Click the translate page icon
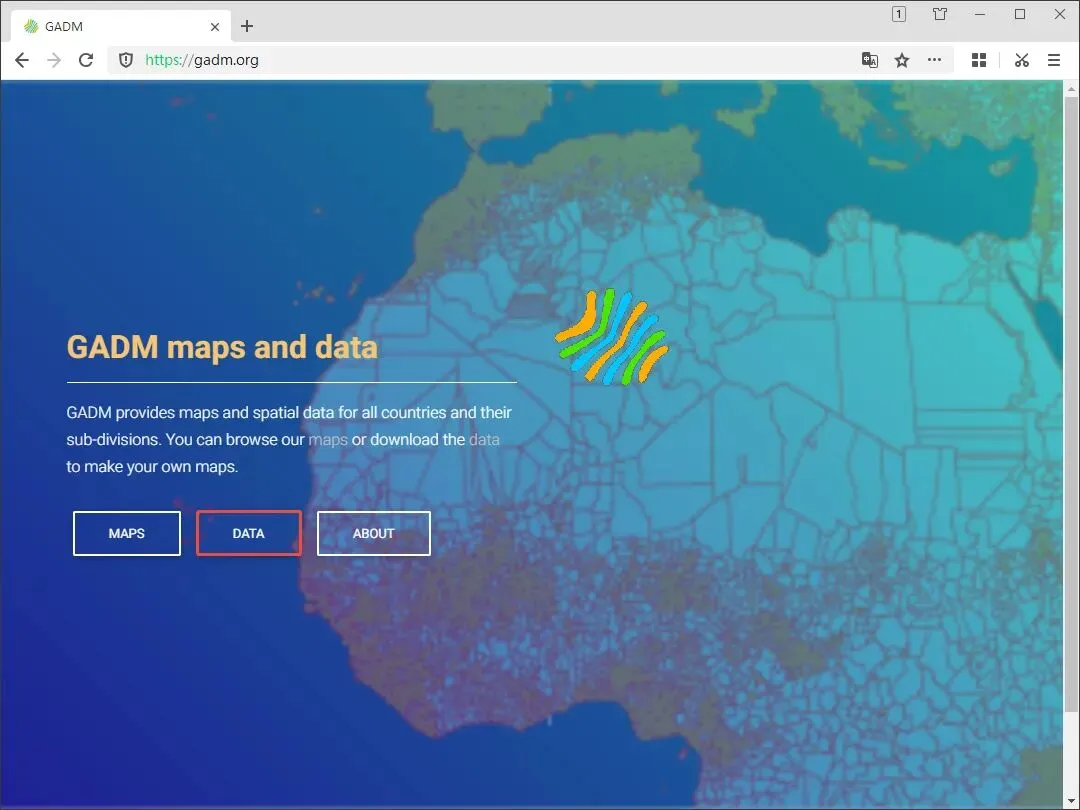This screenshot has width=1080, height=810. point(870,60)
